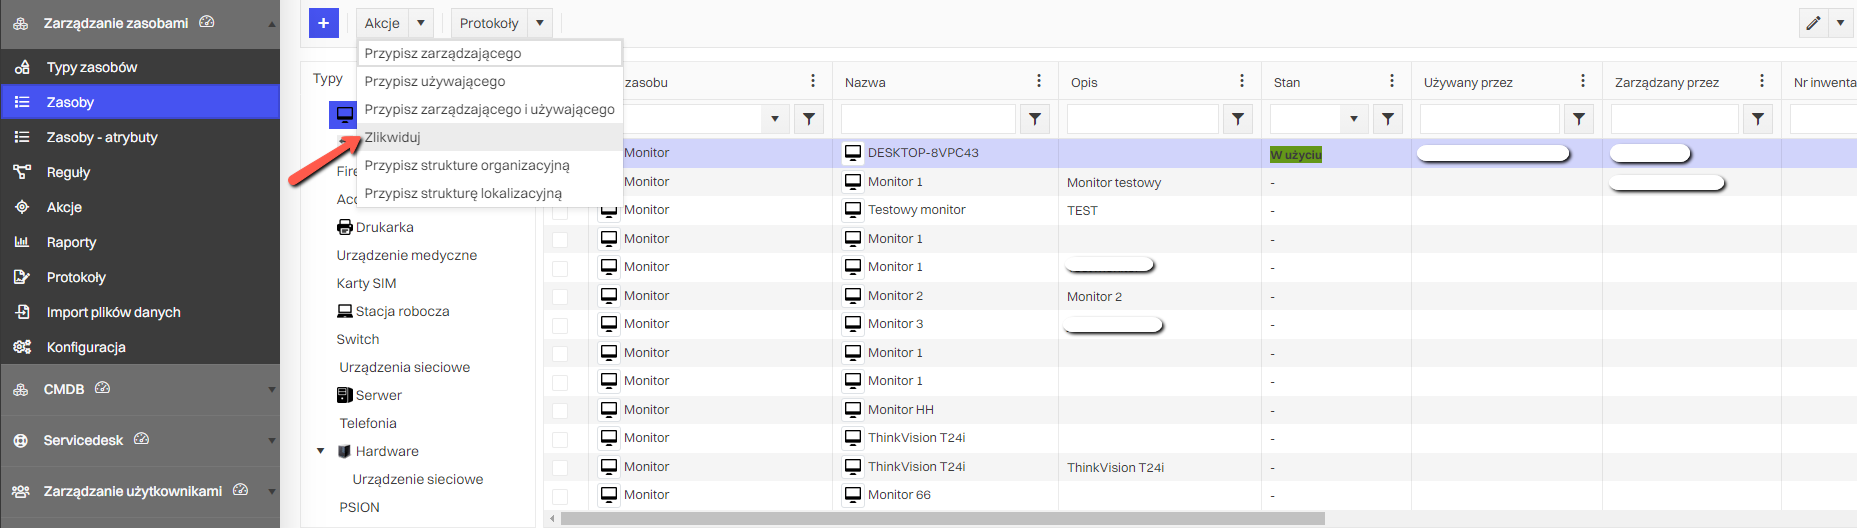This screenshot has height=528, width=1857.
Task: Expand Zarządzanie użytkownikami sidebar section
Action: 272,492
